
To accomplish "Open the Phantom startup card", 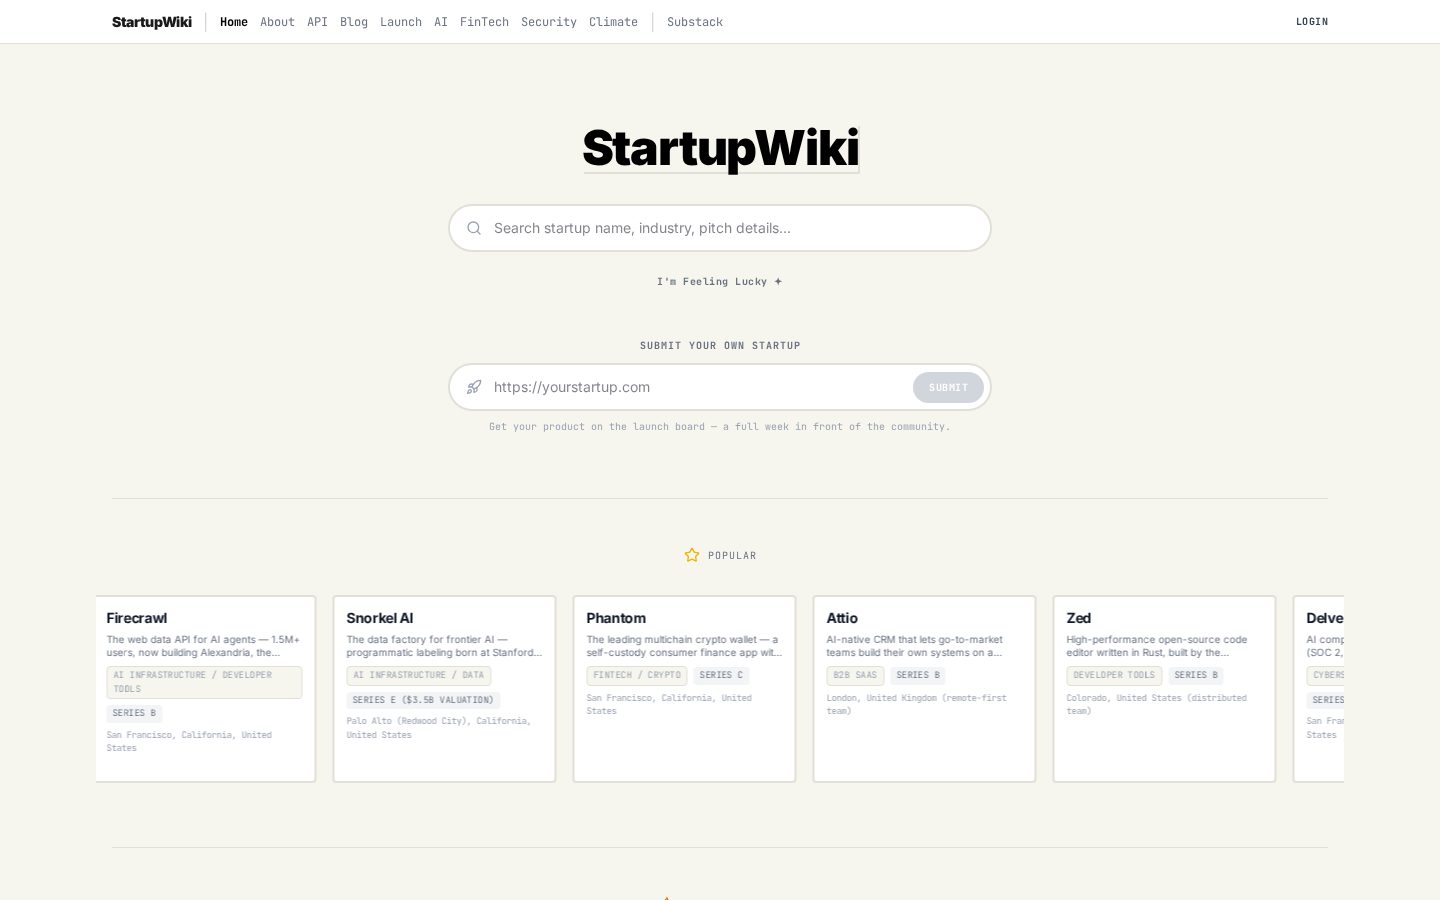I will pos(684,689).
